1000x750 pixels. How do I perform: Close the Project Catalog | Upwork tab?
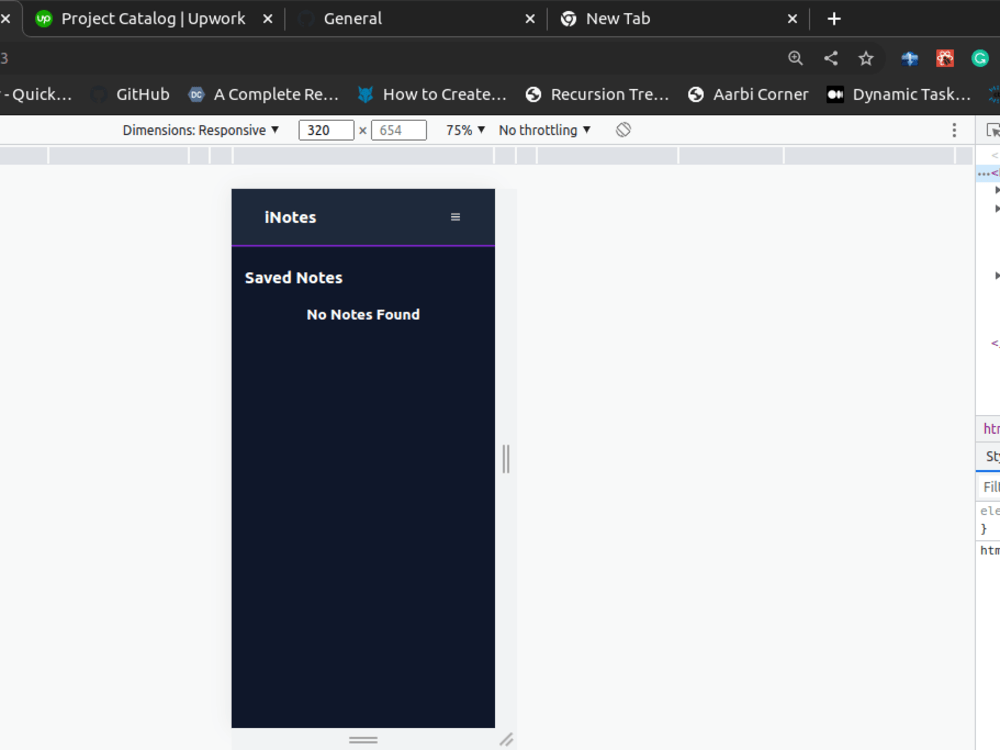(x=268, y=19)
